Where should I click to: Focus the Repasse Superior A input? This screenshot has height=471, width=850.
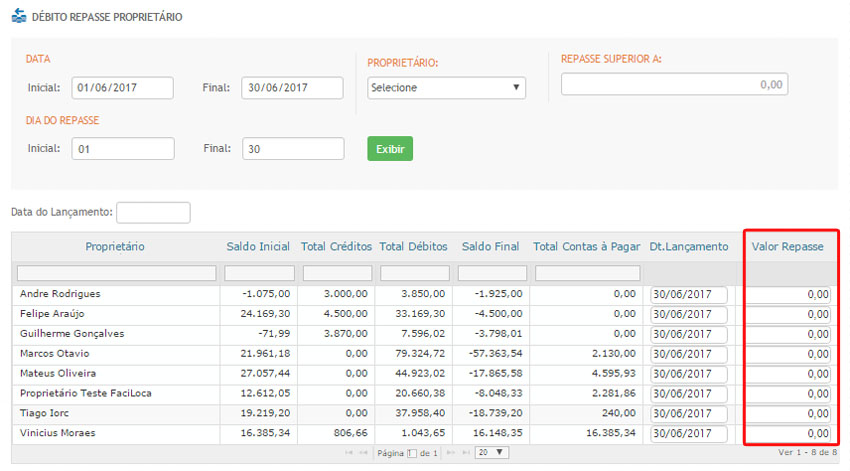pyautogui.click(x=674, y=85)
